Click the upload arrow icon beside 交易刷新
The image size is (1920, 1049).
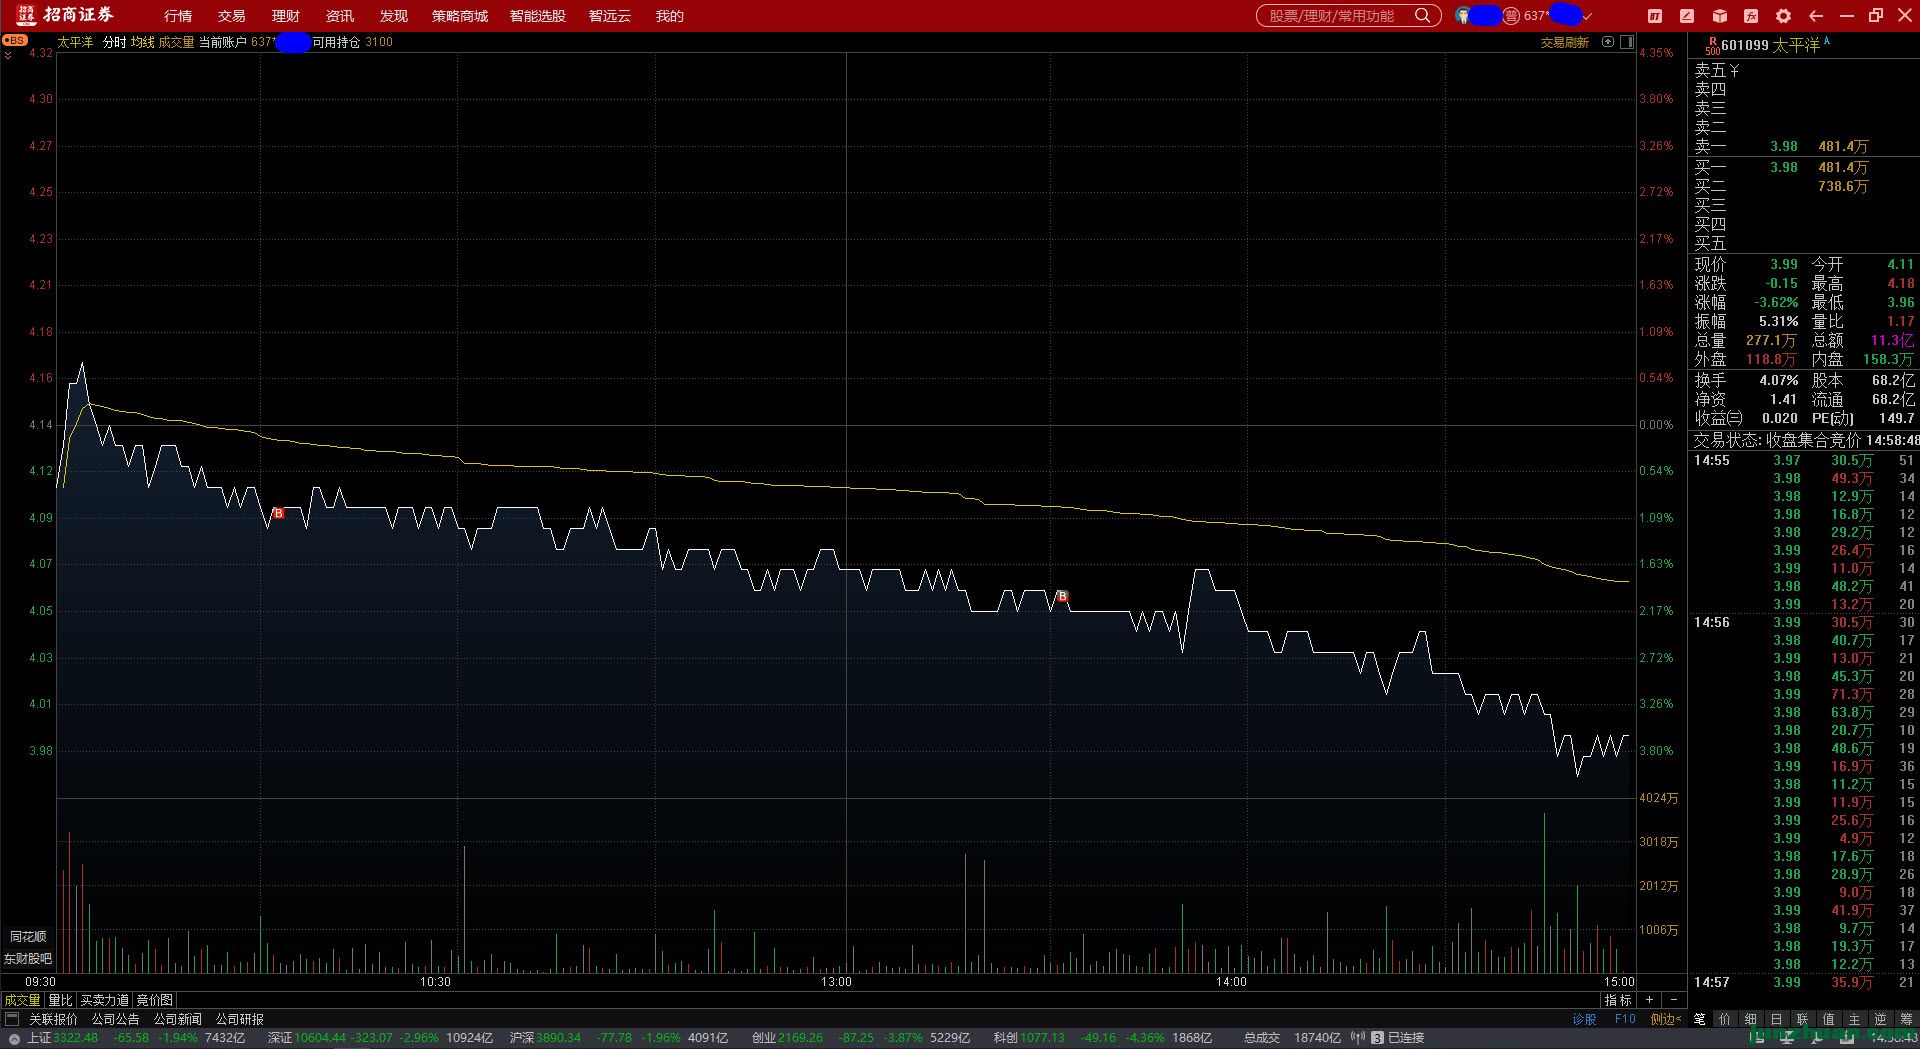coord(1608,42)
